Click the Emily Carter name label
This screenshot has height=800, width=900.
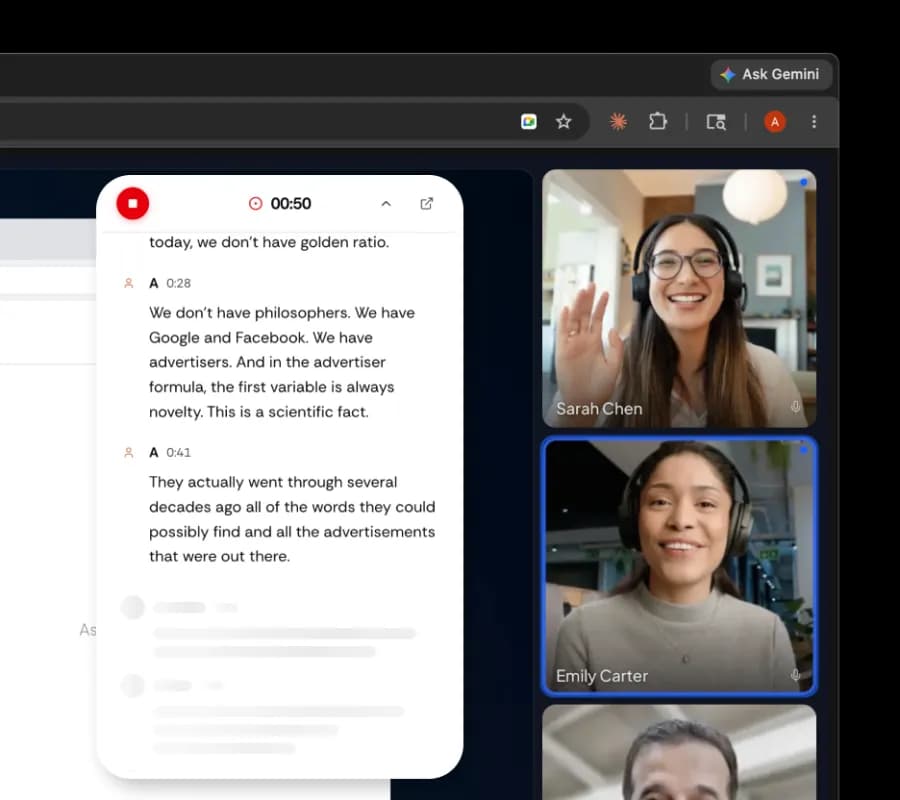(x=602, y=676)
